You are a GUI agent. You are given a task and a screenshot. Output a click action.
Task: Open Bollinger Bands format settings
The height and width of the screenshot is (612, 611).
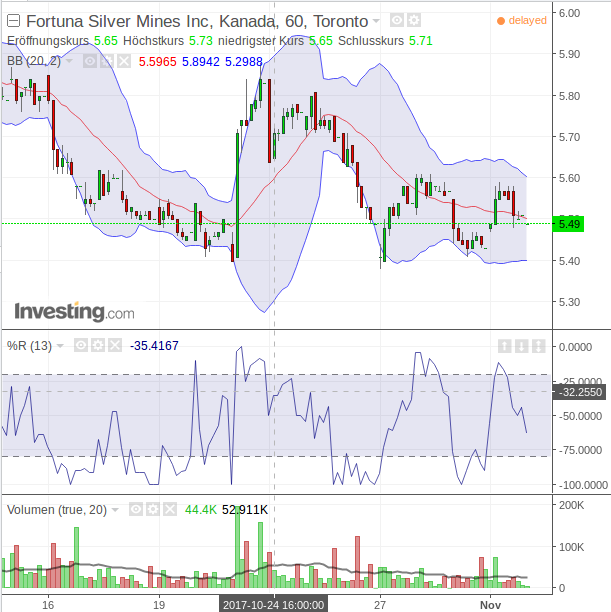[x=105, y=61]
